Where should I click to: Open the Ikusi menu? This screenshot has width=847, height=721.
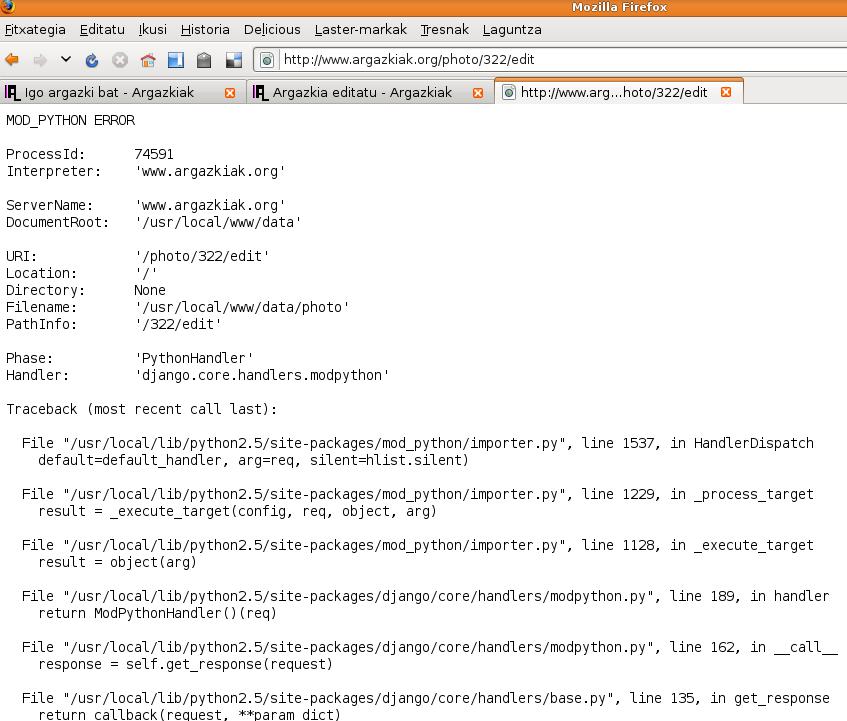pos(153,30)
